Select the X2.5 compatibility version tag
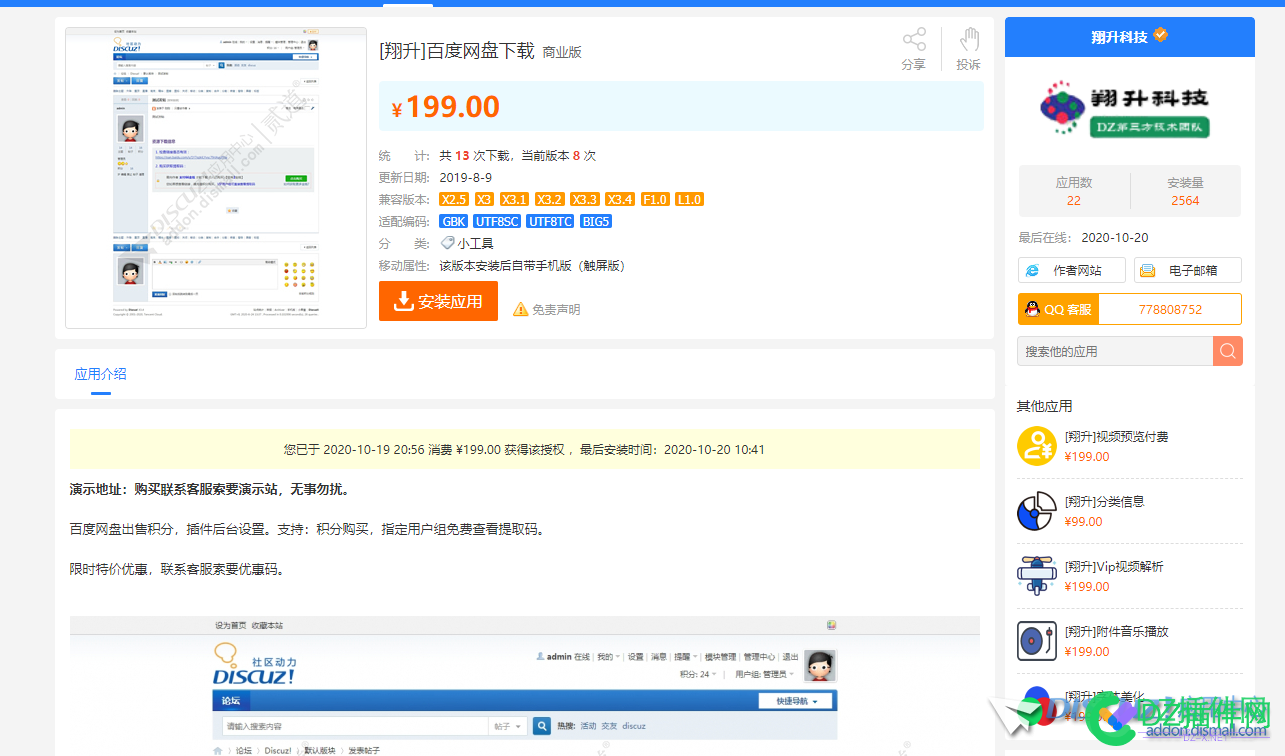Viewport: 1285px width, 756px height. [x=454, y=199]
